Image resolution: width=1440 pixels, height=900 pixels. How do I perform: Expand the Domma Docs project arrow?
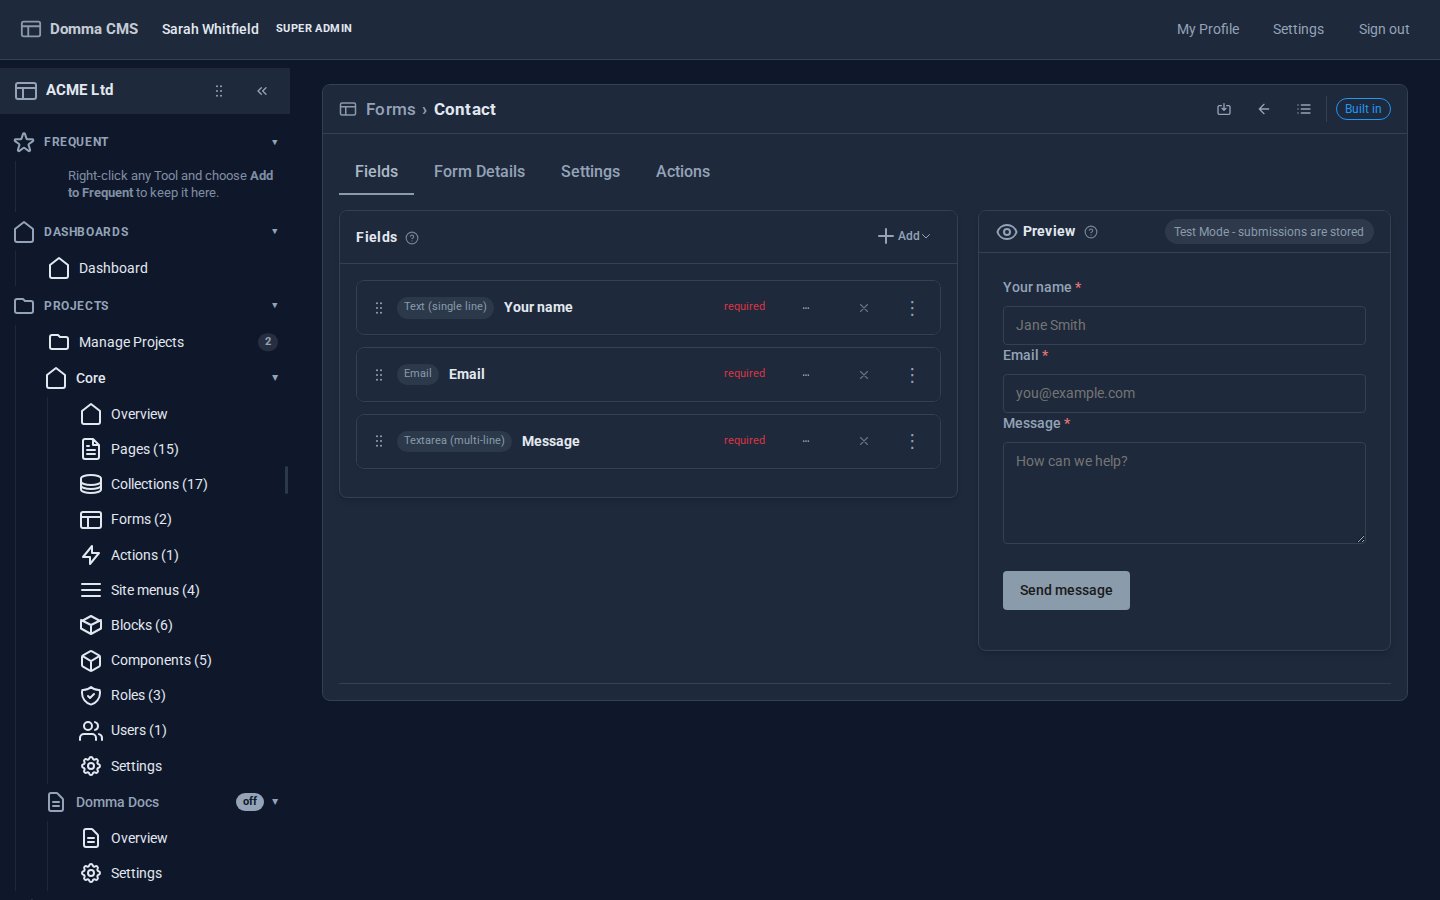pyautogui.click(x=275, y=802)
